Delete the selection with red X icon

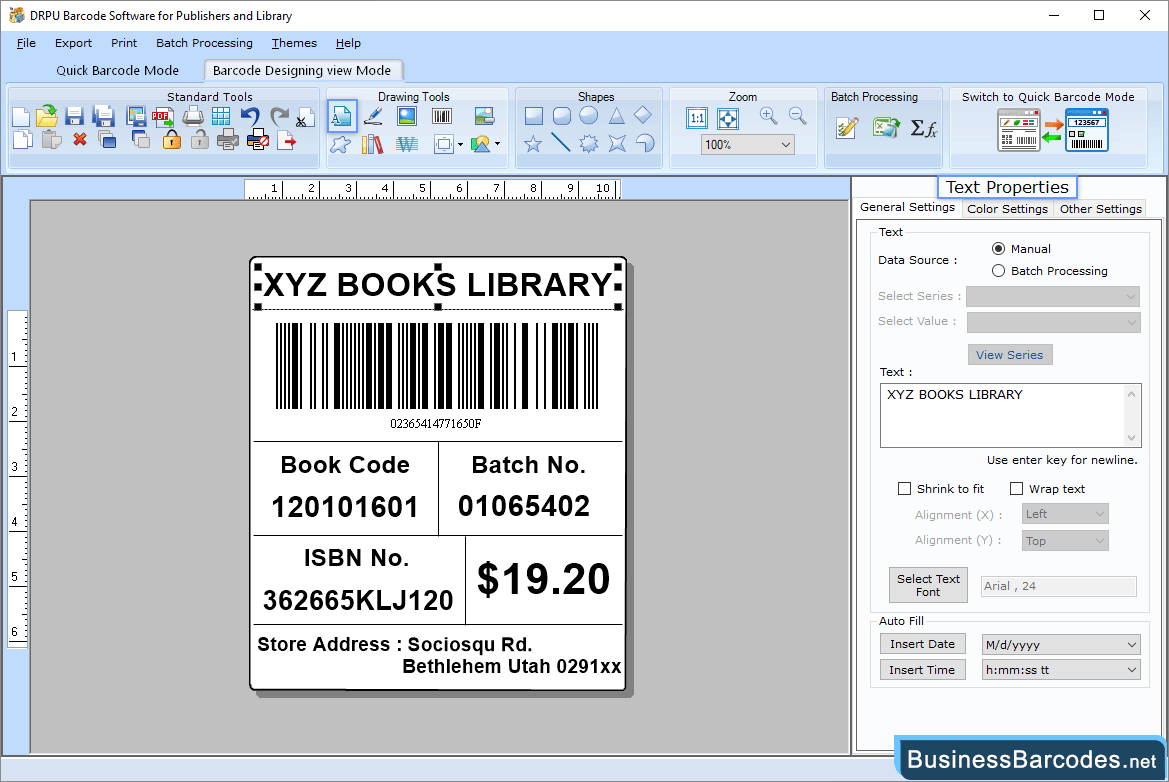click(80, 139)
